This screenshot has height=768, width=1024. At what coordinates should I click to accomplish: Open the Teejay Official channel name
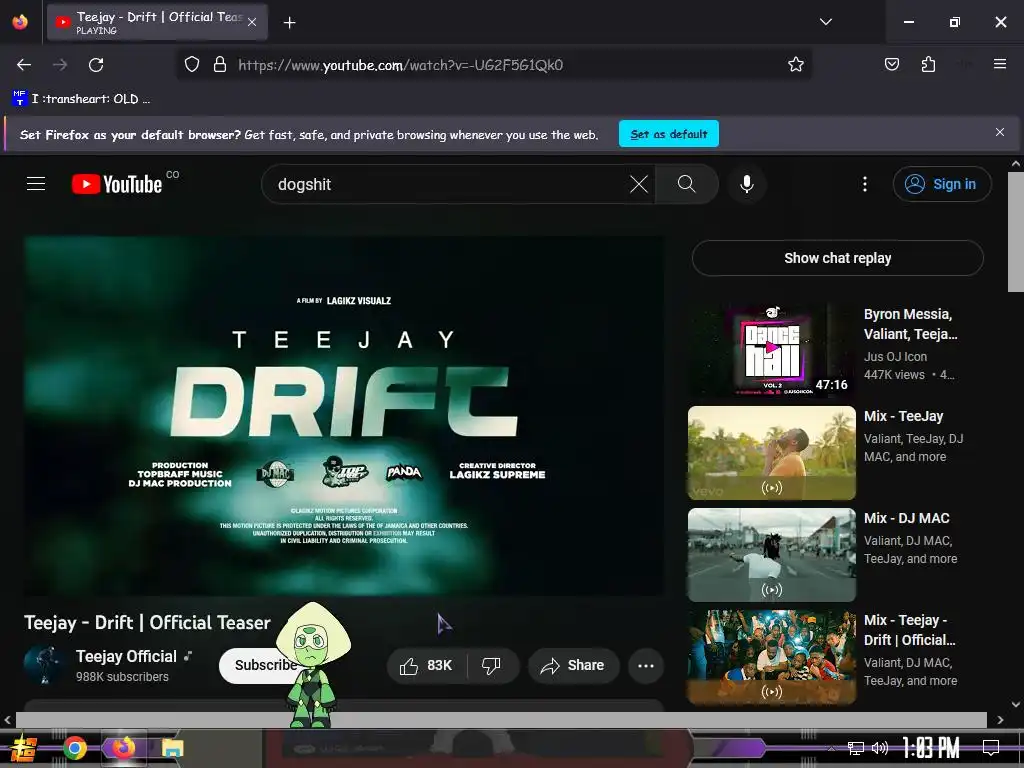[x=126, y=656]
